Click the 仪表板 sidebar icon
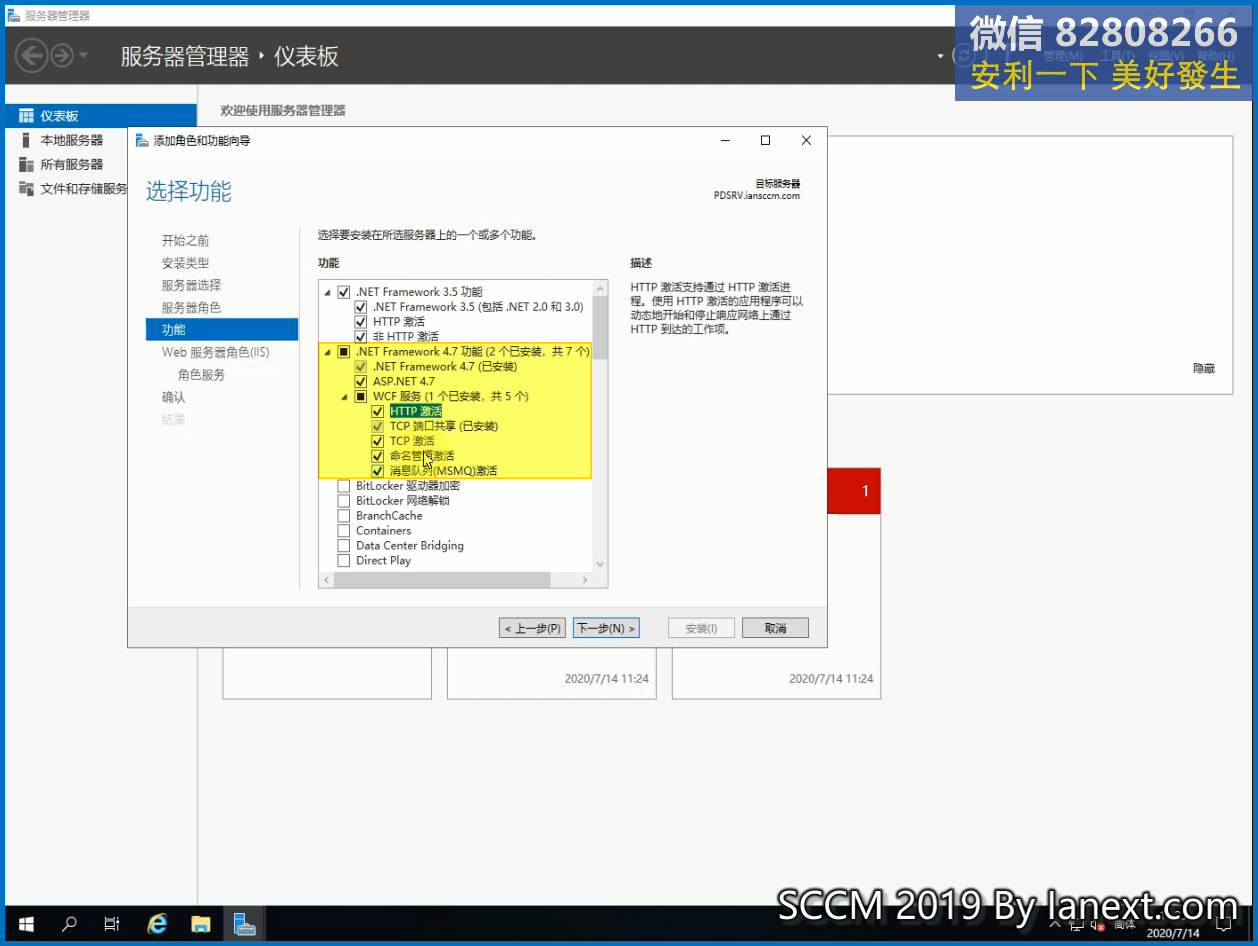Screen dimensions: 1258x946 click(x=26, y=116)
